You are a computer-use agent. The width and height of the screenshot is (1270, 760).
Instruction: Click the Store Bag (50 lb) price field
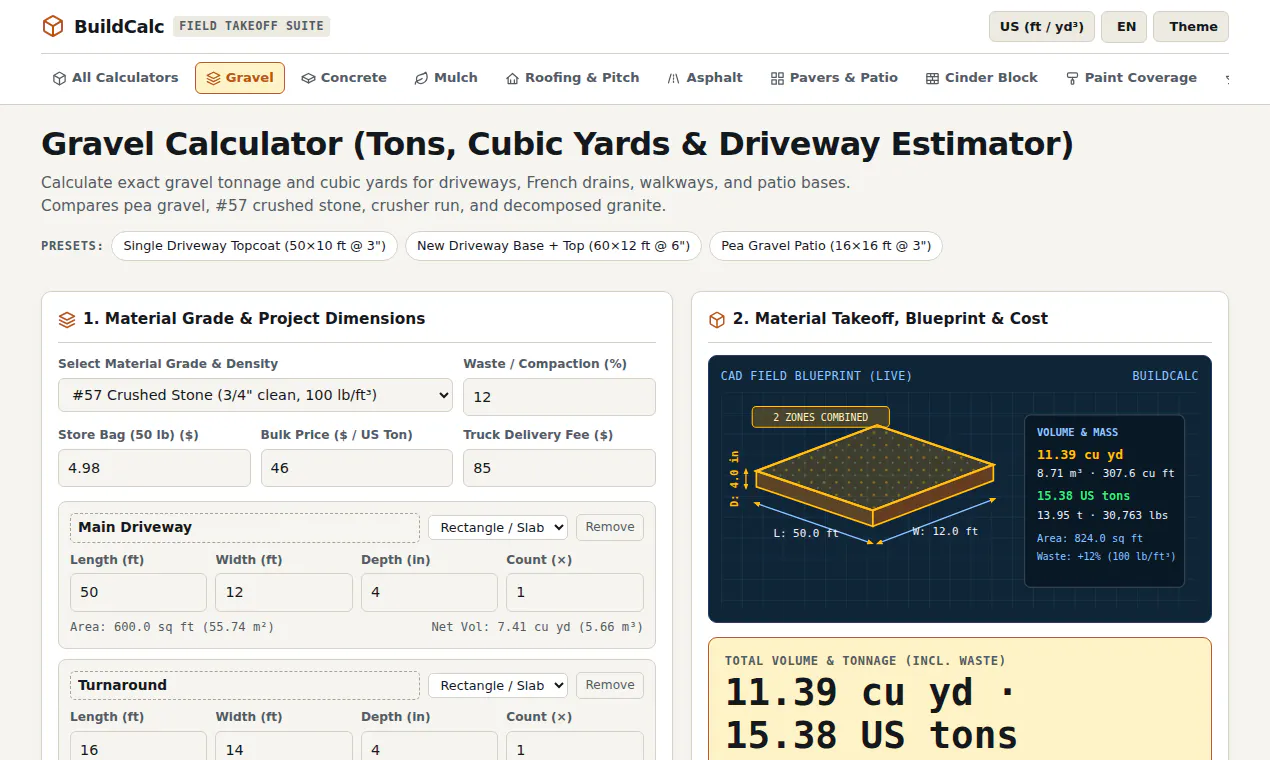click(154, 468)
